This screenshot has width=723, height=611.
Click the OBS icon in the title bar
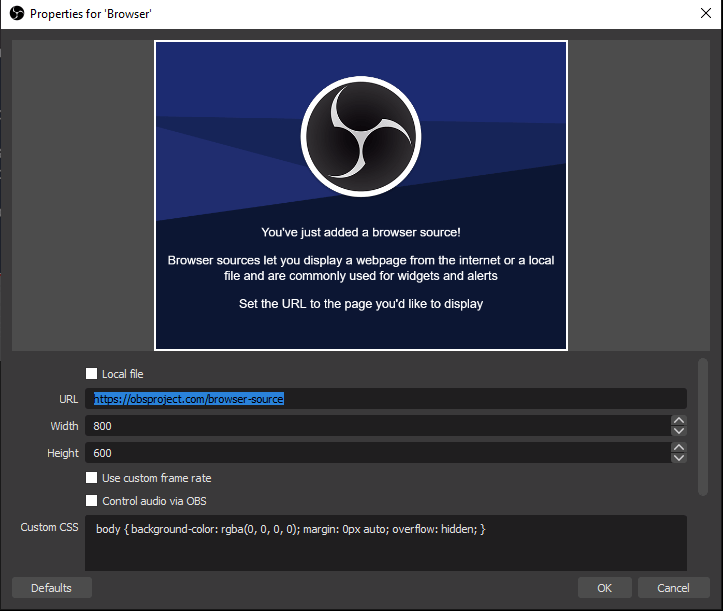[15, 14]
